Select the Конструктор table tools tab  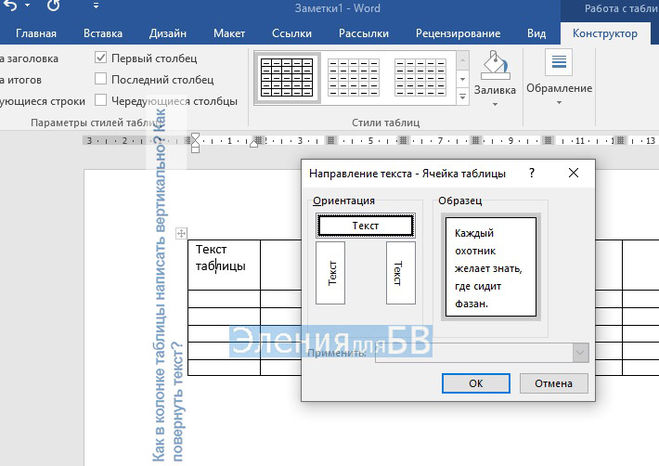click(x=605, y=33)
